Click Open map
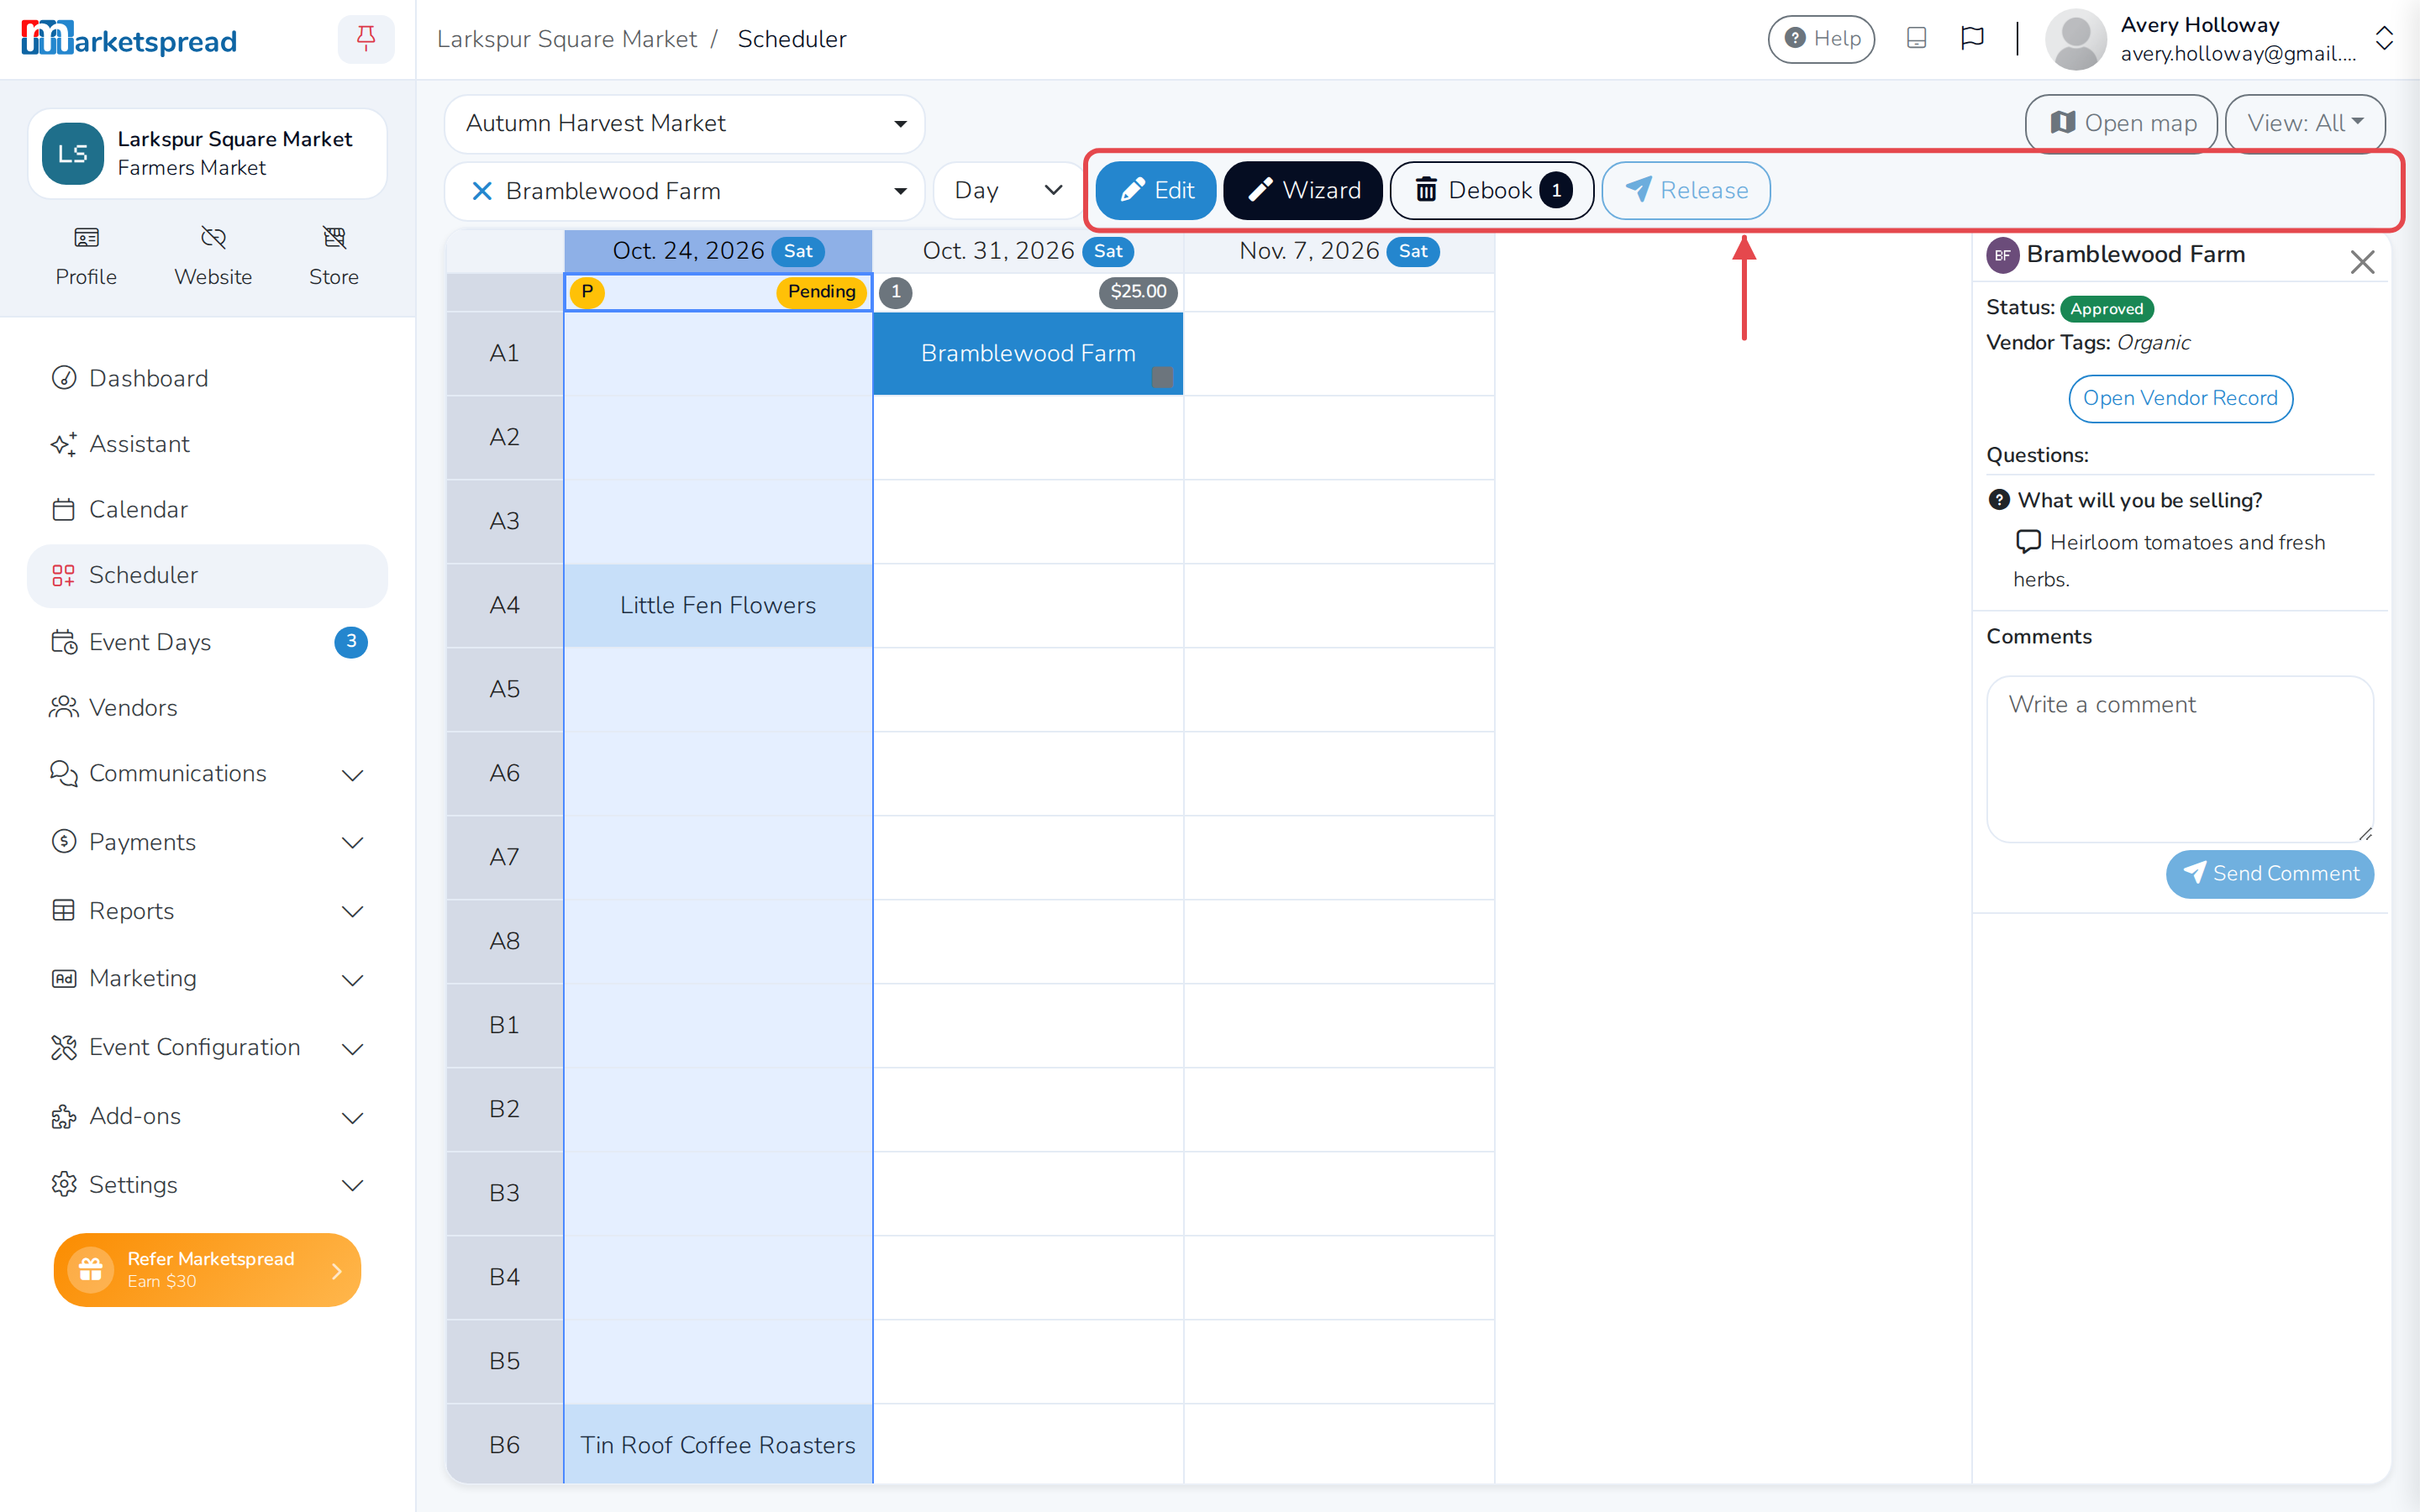The image size is (2420, 1512). point(2121,124)
